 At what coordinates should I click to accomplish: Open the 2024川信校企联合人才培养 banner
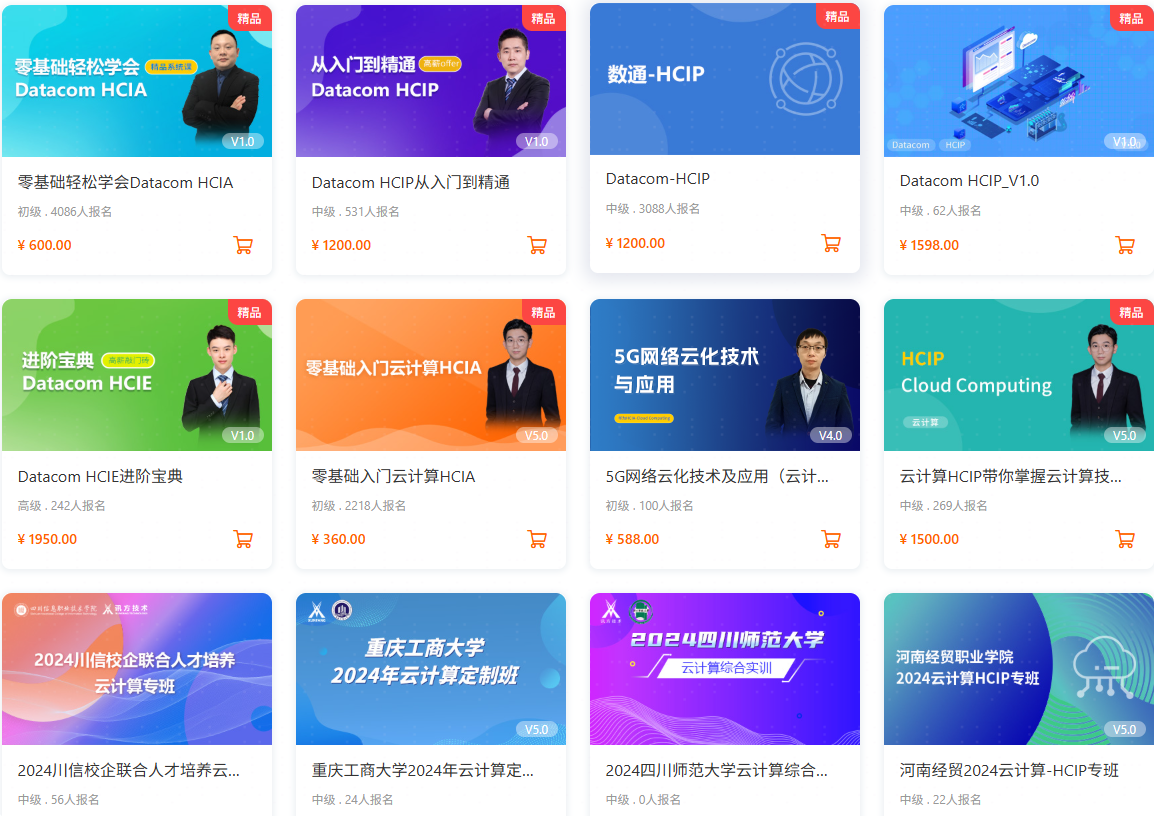click(137, 669)
